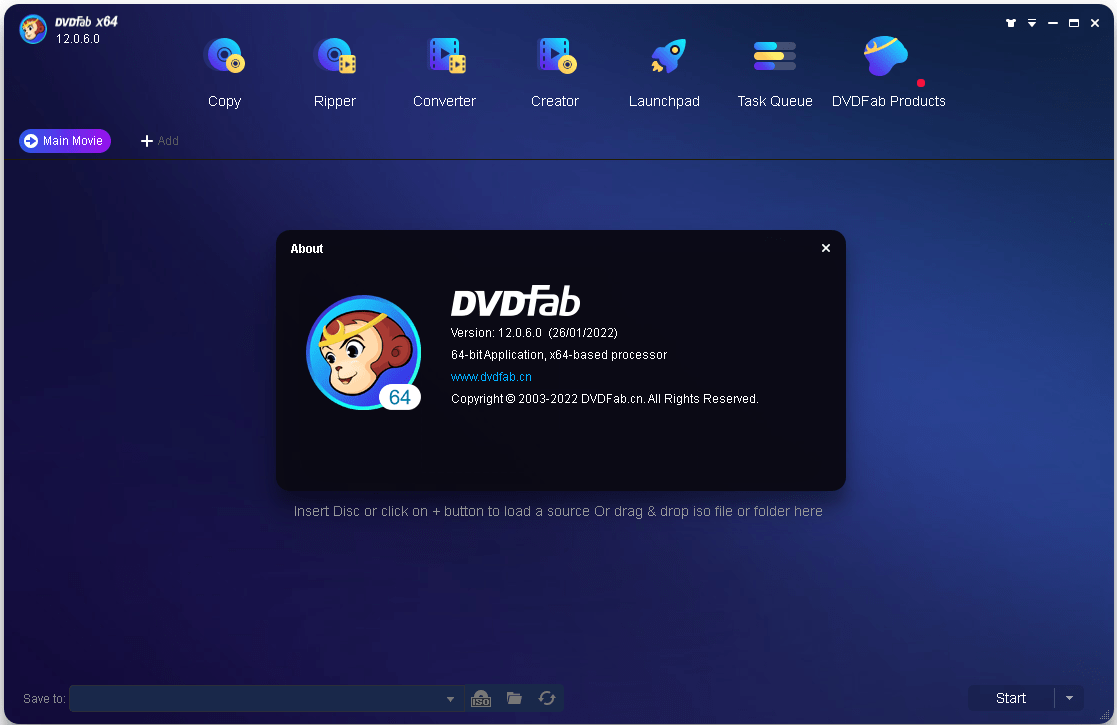Open the Ripper module icon
Image resolution: width=1117 pixels, height=725 pixels.
(x=335, y=56)
